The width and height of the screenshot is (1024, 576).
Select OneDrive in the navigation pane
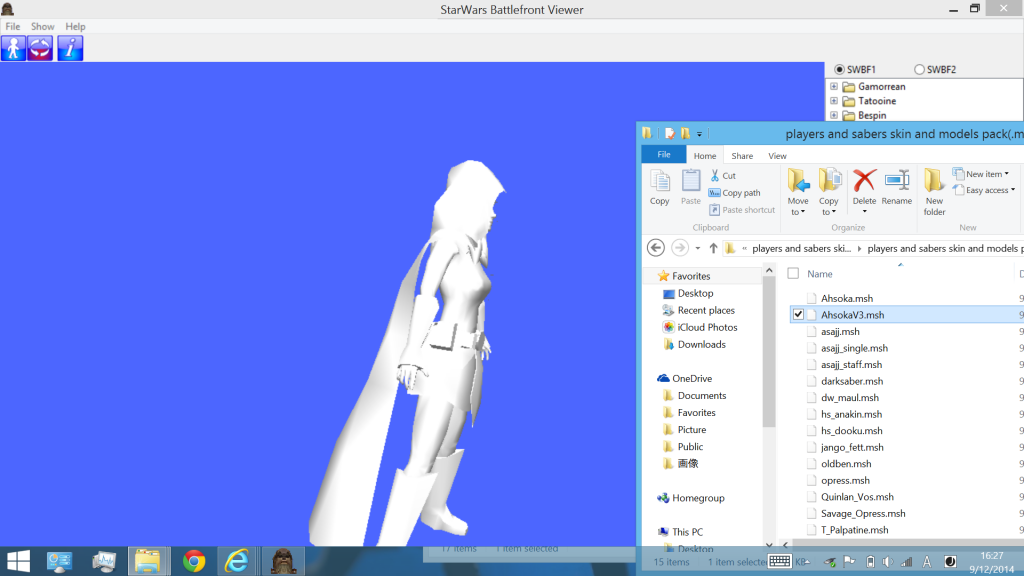point(692,378)
